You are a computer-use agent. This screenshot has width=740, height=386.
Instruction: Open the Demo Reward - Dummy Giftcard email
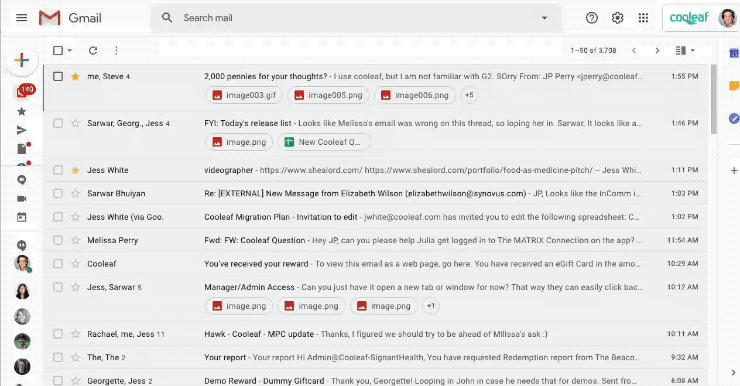pyautogui.click(x=376, y=380)
